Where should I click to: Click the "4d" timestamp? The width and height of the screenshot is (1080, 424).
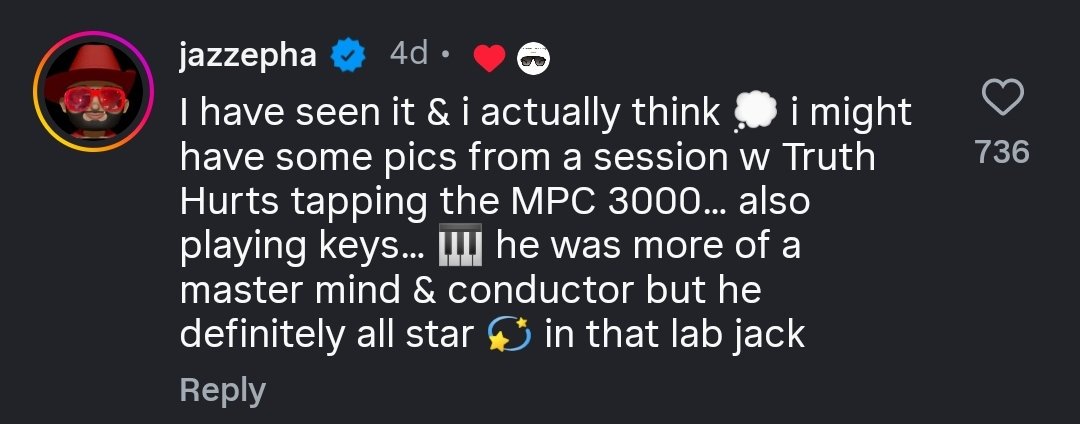pyautogui.click(x=408, y=56)
